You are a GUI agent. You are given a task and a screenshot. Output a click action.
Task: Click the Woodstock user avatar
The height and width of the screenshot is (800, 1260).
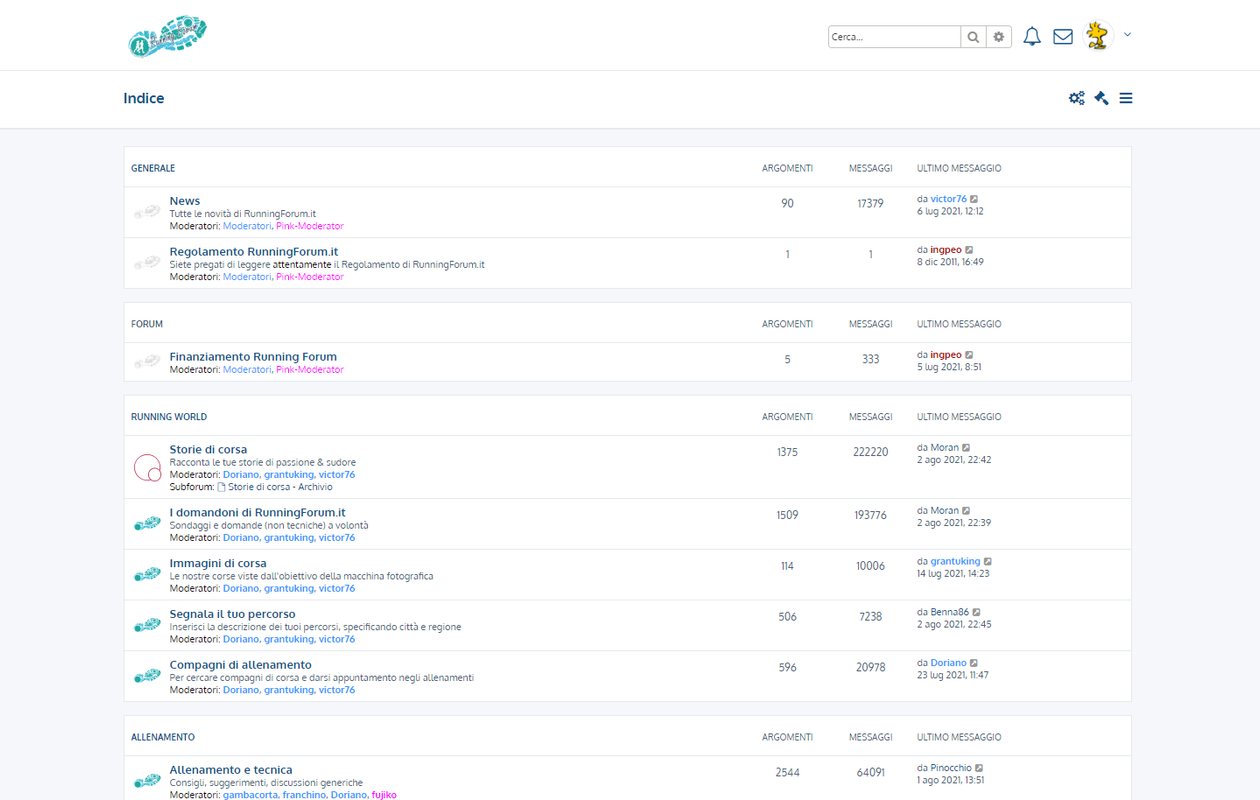click(x=1099, y=35)
